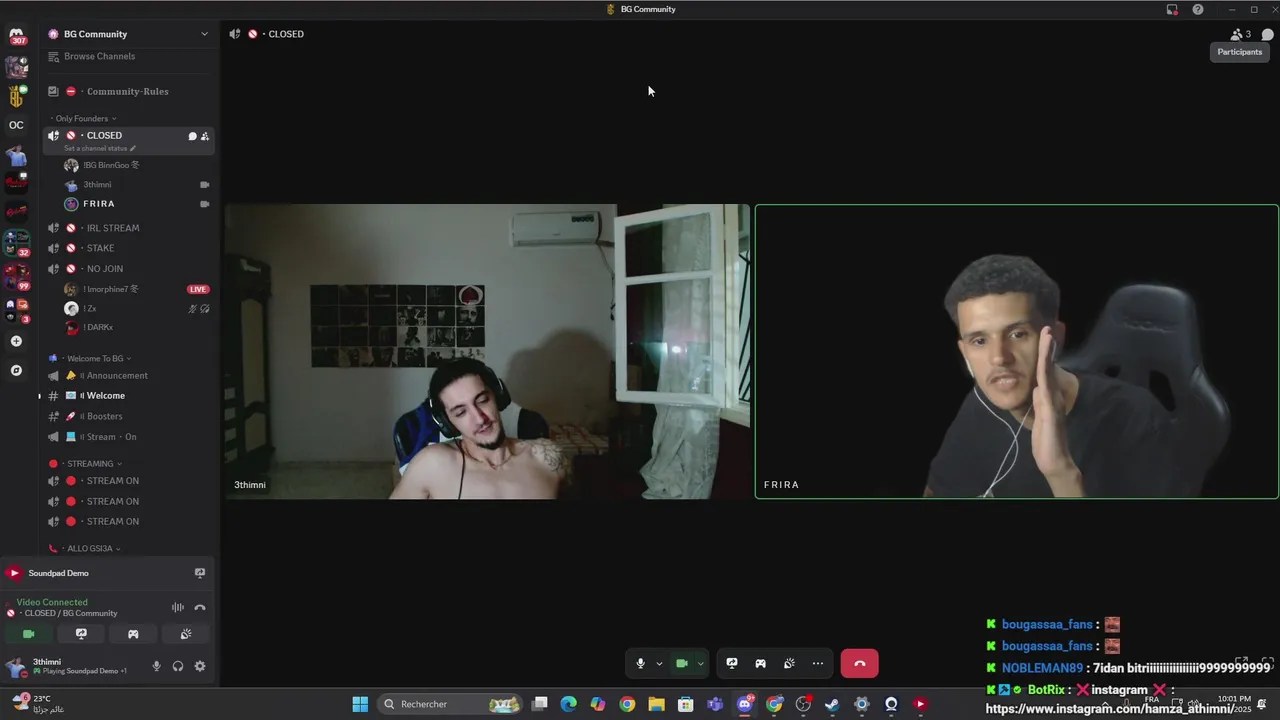This screenshot has width=1280, height=720.
Task: Watch !morphine7's LIVE stream badge
Action: [x=198, y=289]
